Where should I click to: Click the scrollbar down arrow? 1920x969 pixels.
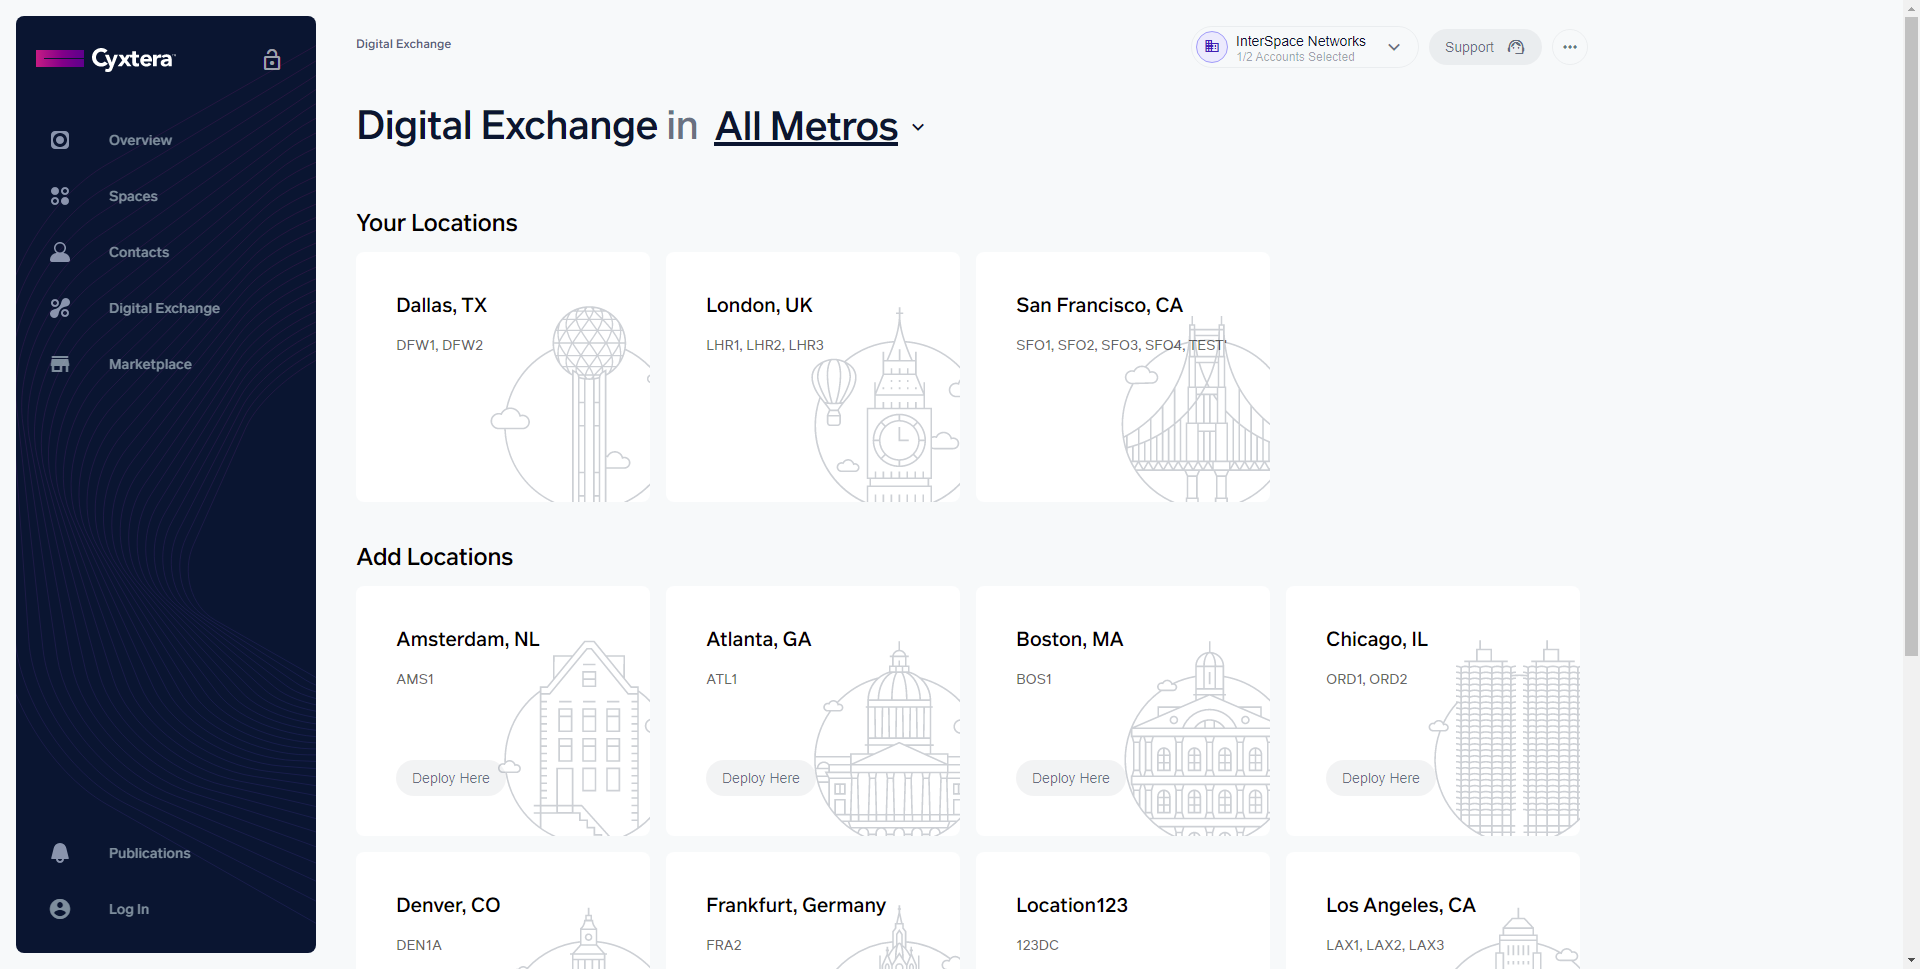point(1911,960)
